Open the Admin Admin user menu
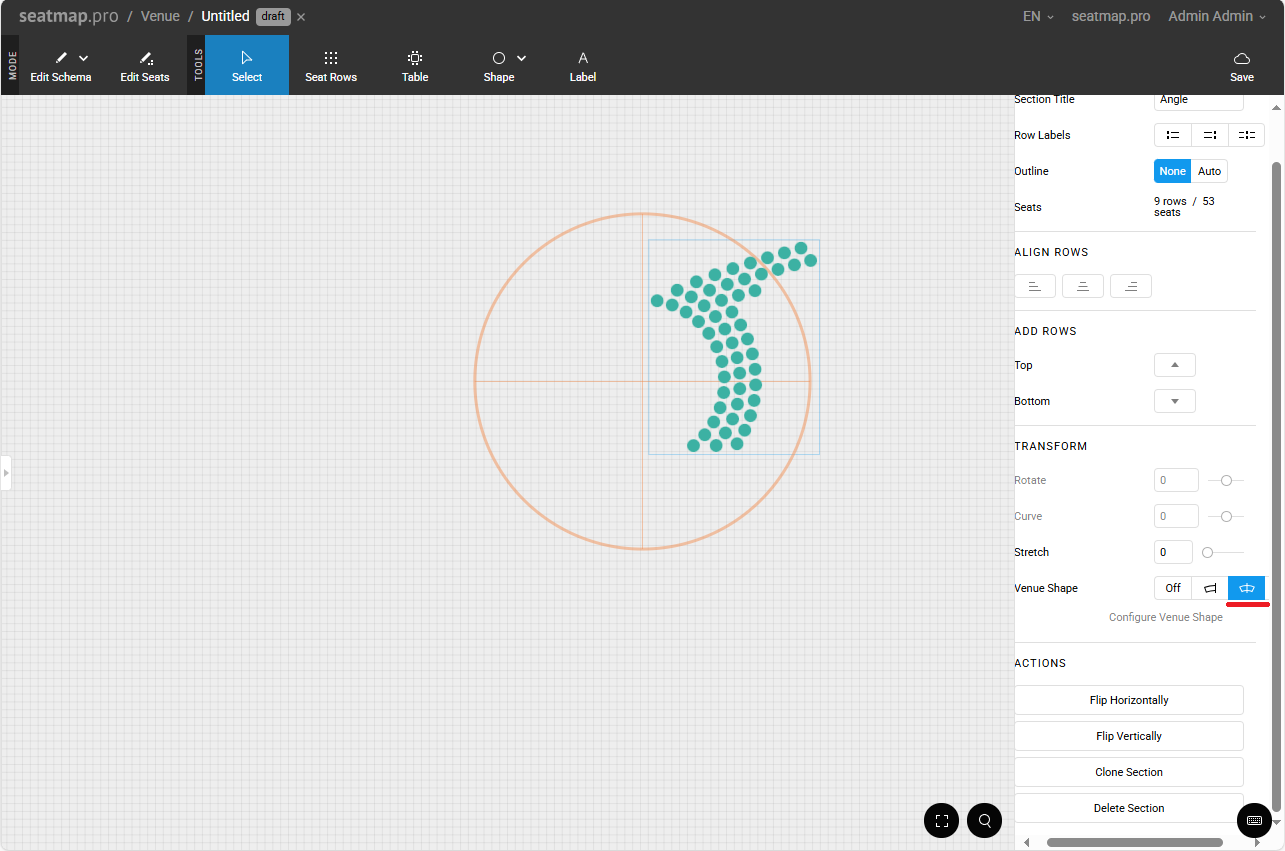 pos(1216,17)
